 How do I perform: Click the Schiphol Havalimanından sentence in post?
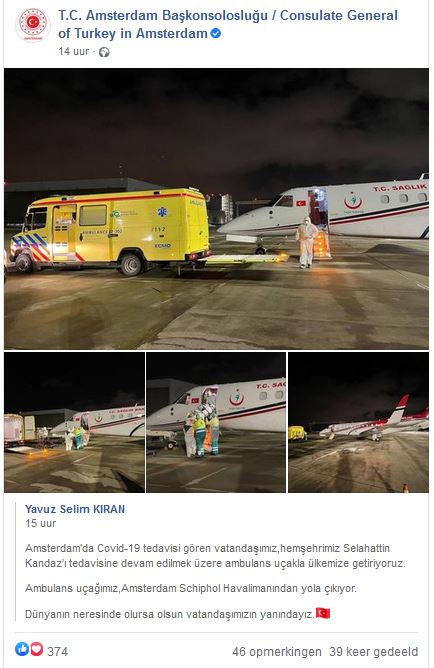pos(191,588)
